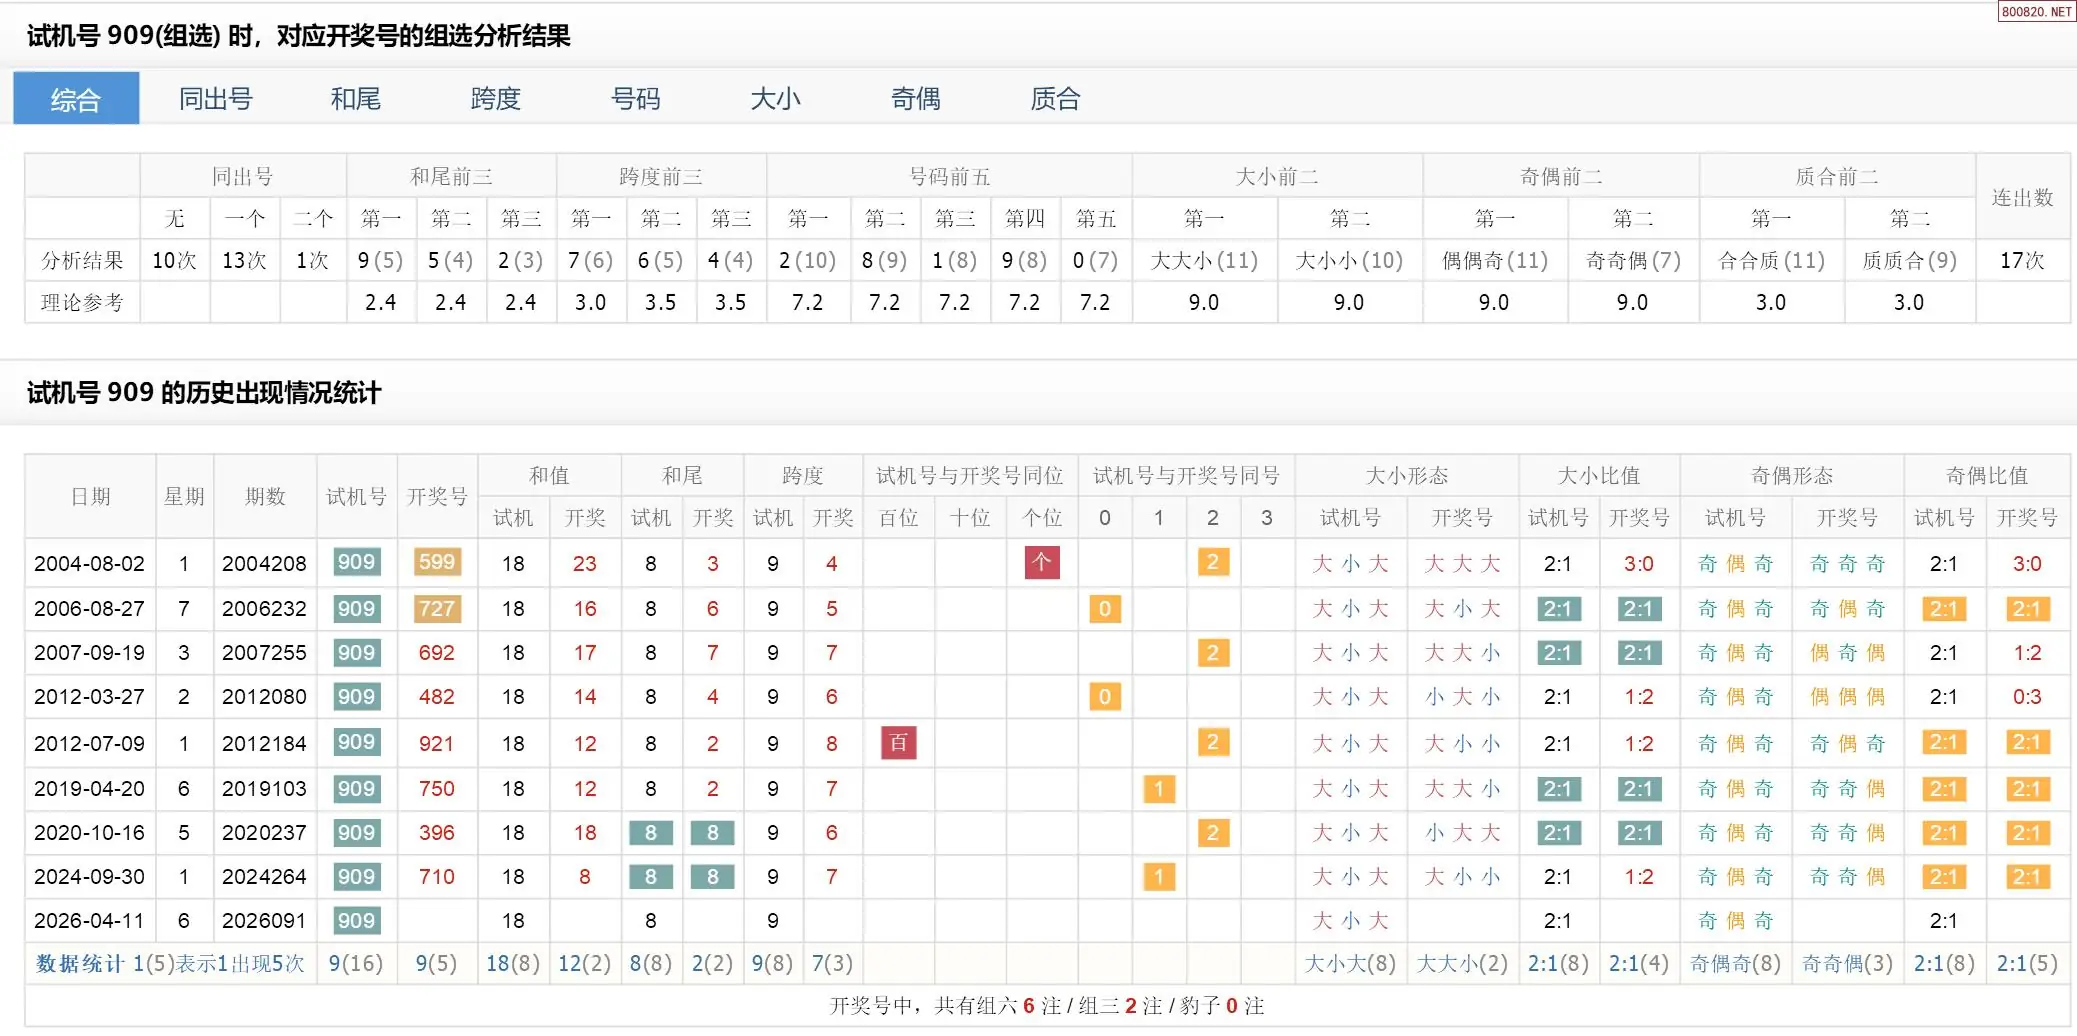Select the 和尾 tab
Viewport: 2077px width, 1036px height.
[355, 99]
